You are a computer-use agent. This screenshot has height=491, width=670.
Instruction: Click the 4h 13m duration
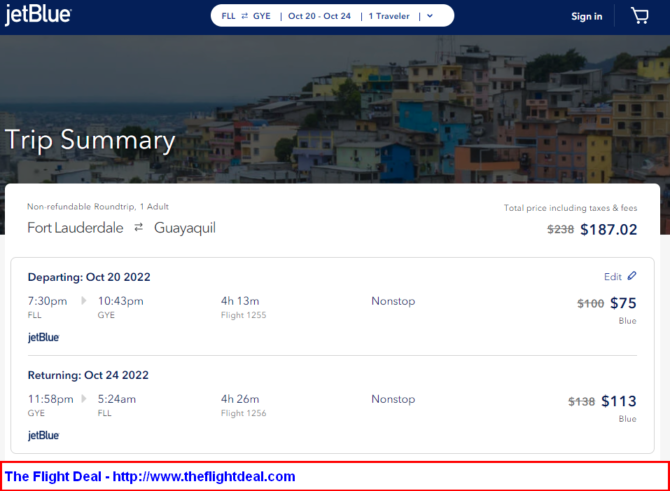[x=240, y=301]
